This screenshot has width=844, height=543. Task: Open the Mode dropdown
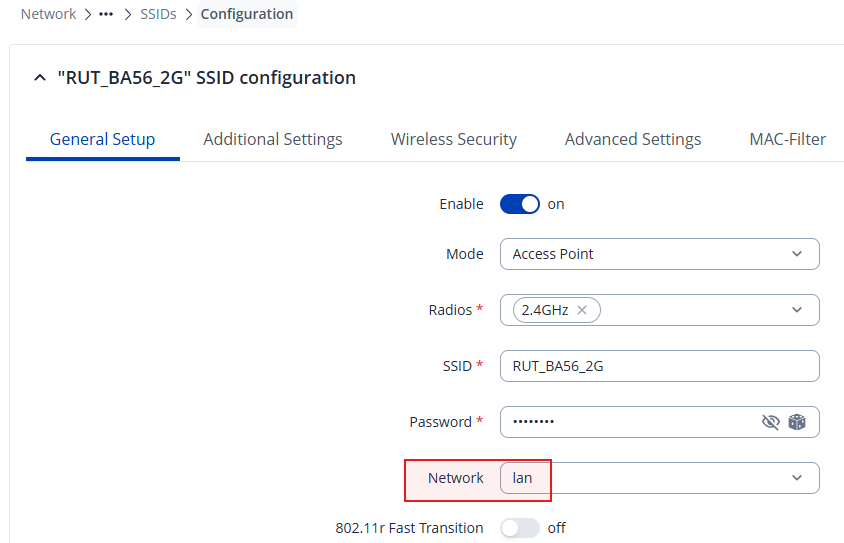point(659,254)
